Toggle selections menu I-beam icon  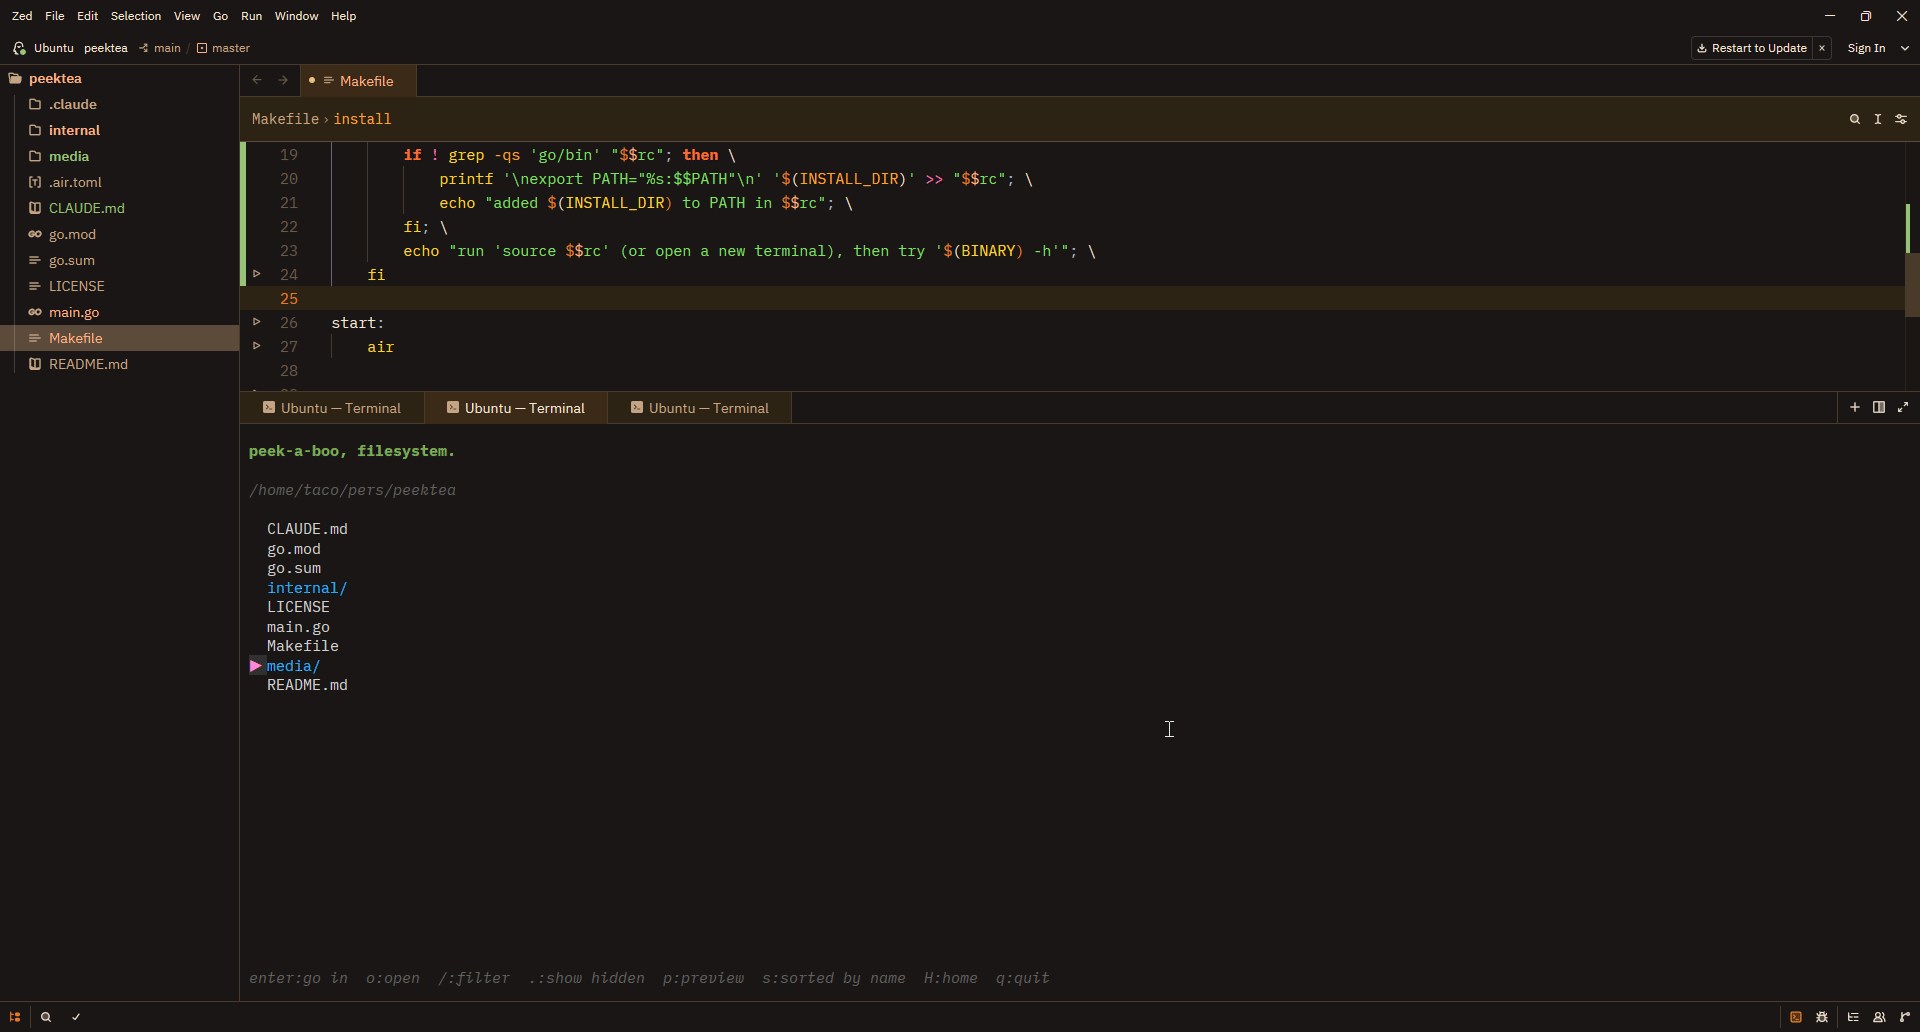[1878, 119]
